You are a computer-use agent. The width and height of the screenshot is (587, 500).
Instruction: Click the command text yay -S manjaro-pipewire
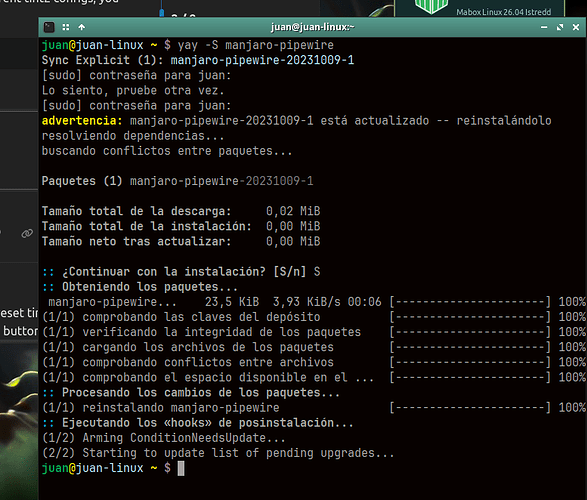tap(256, 45)
